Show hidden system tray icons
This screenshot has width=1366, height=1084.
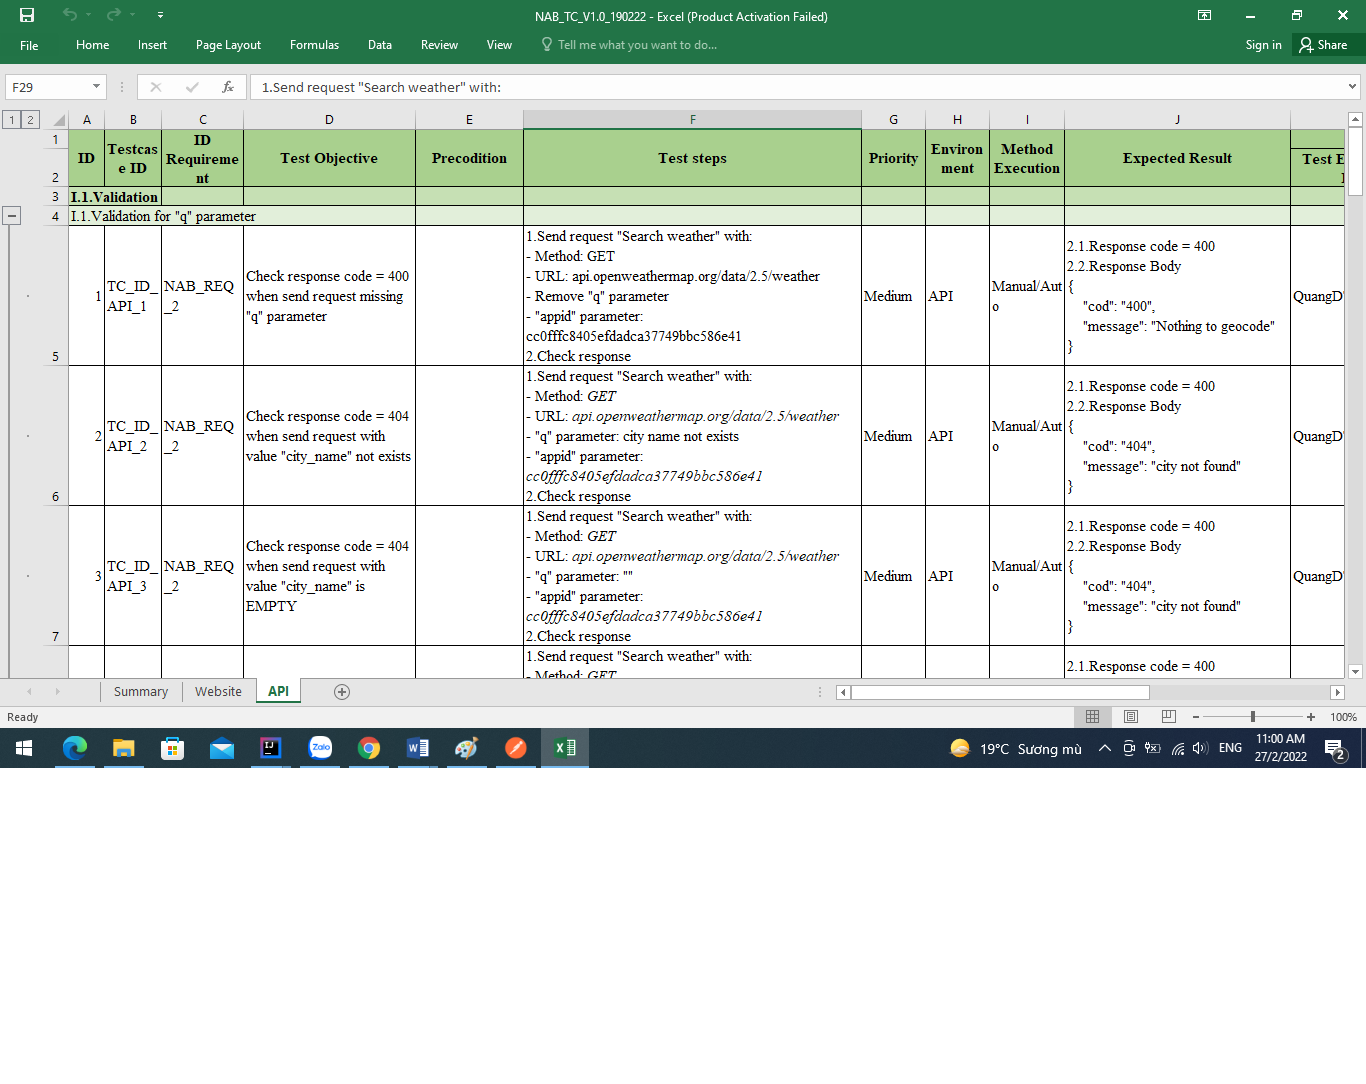coord(1105,748)
